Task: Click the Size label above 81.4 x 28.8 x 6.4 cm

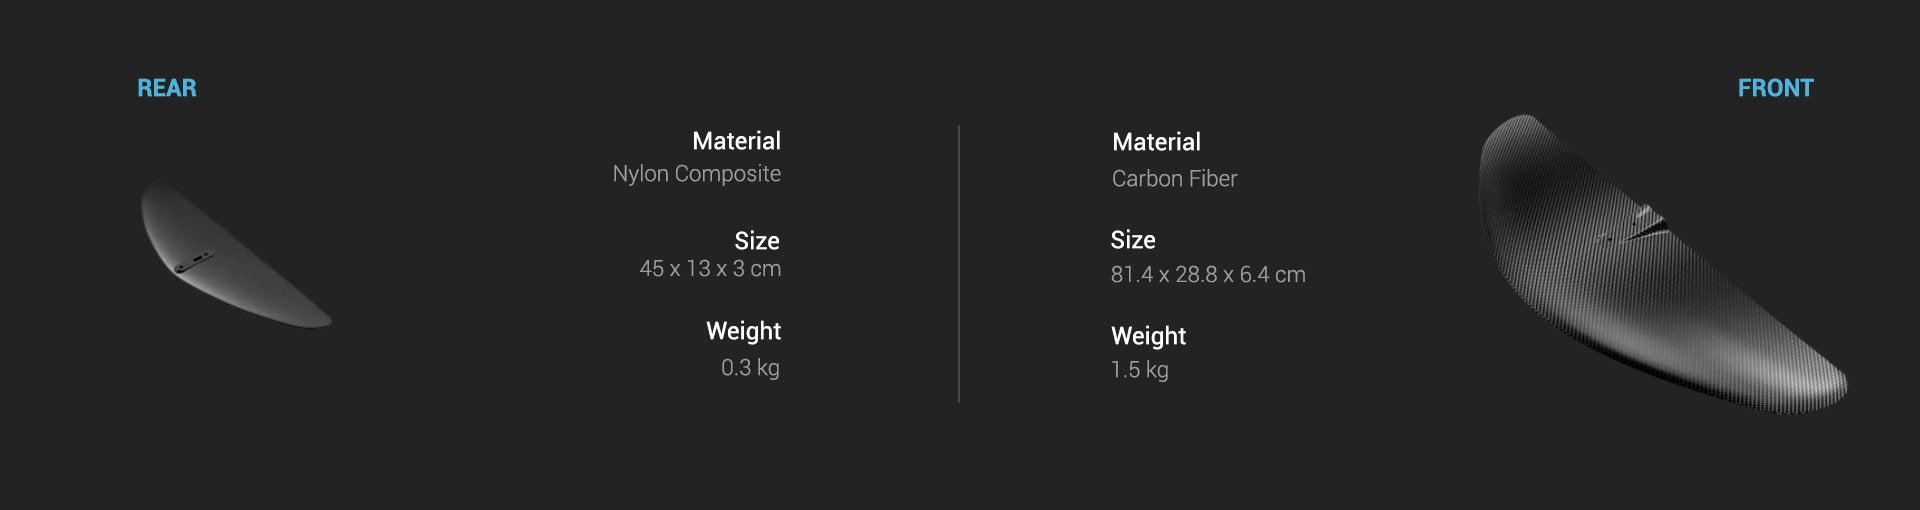Action: (x=1132, y=240)
